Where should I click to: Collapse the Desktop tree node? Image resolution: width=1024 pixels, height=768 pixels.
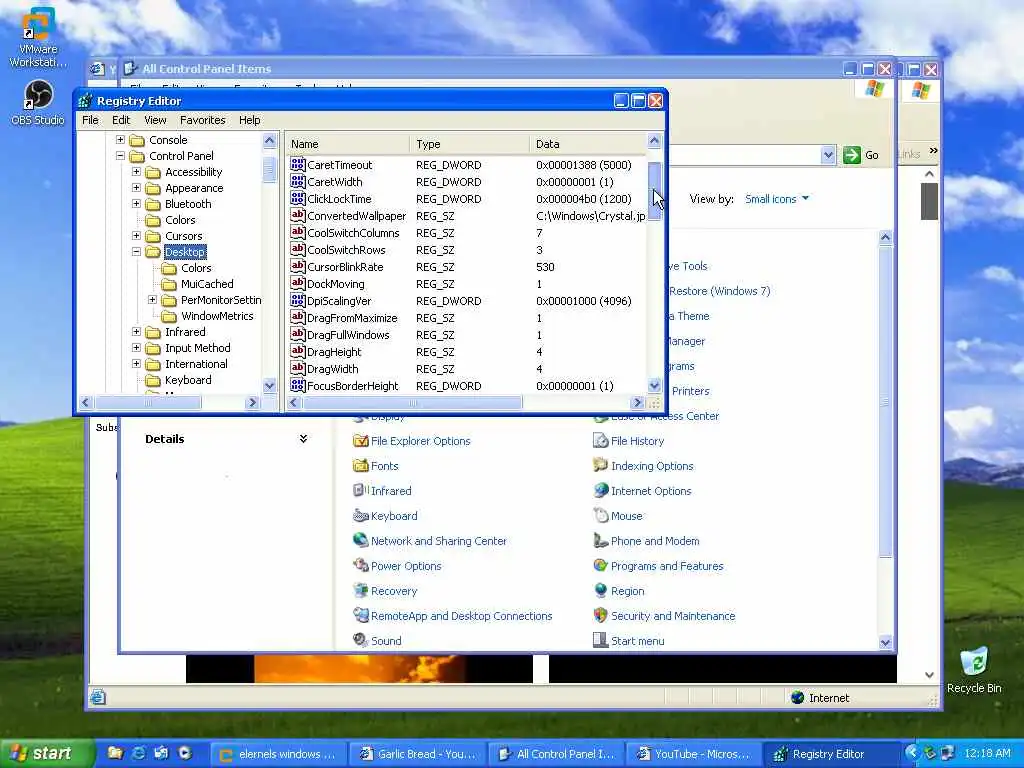(136, 252)
